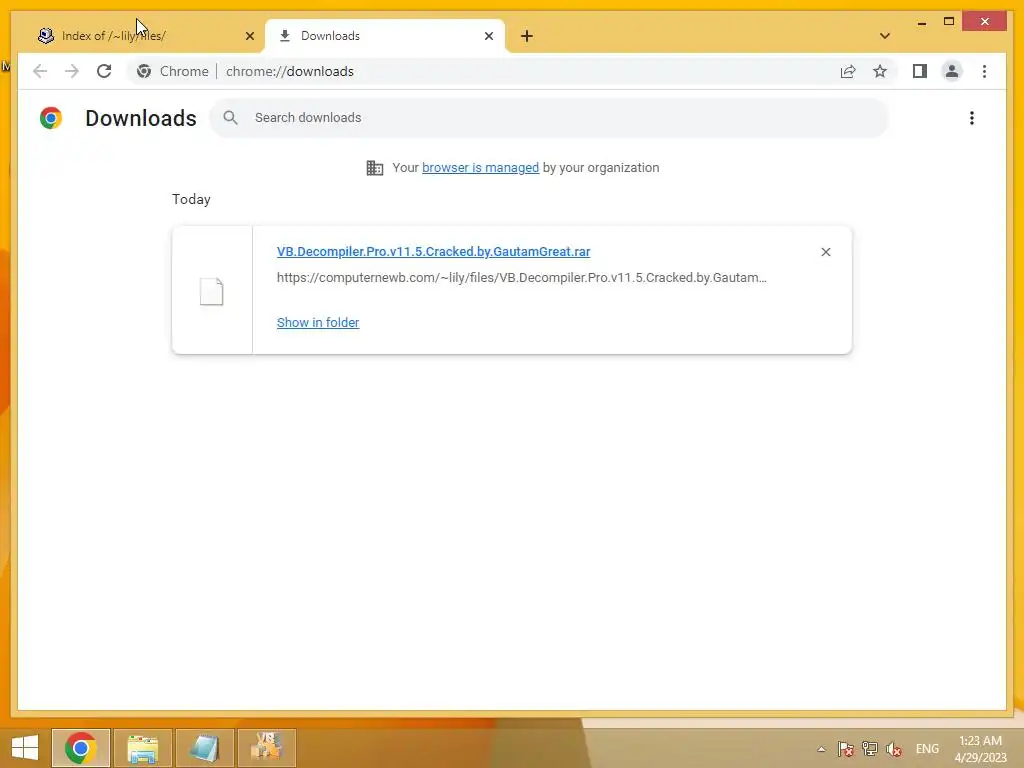Click the 'Today' date heading
The image size is (1024, 768).
(191, 199)
